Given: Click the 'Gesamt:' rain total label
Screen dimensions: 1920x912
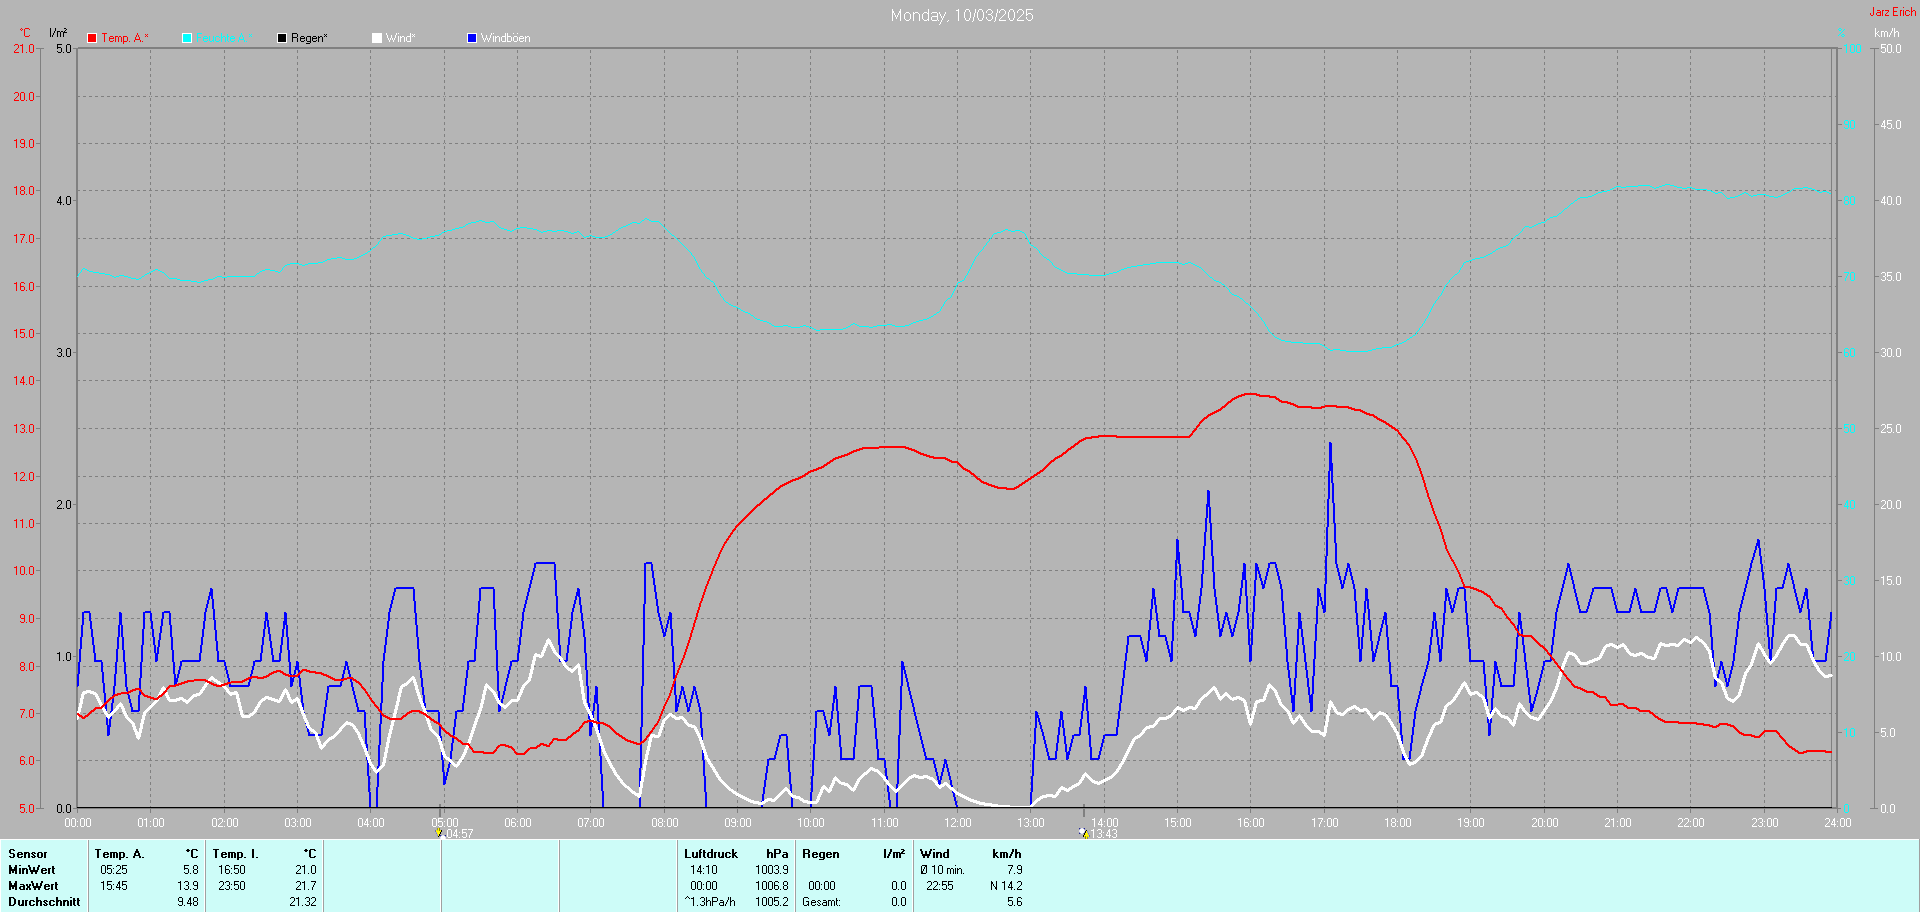Looking at the screenshot, I should coord(822,902).
